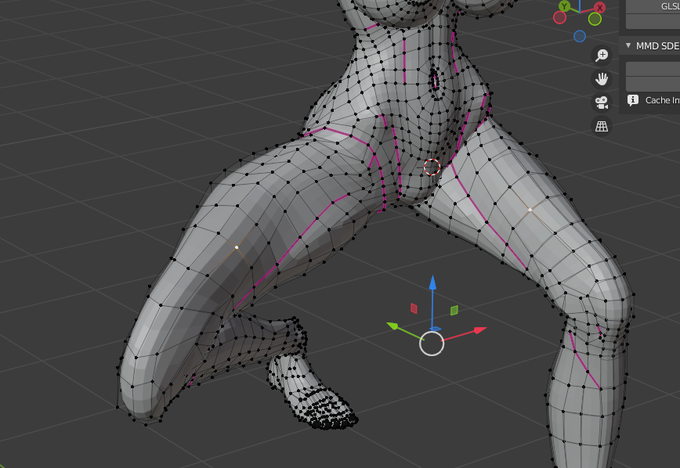This screenshot has height=468, width=680.
Task: Toggle the camera view icon
Action: click(602, 103)
